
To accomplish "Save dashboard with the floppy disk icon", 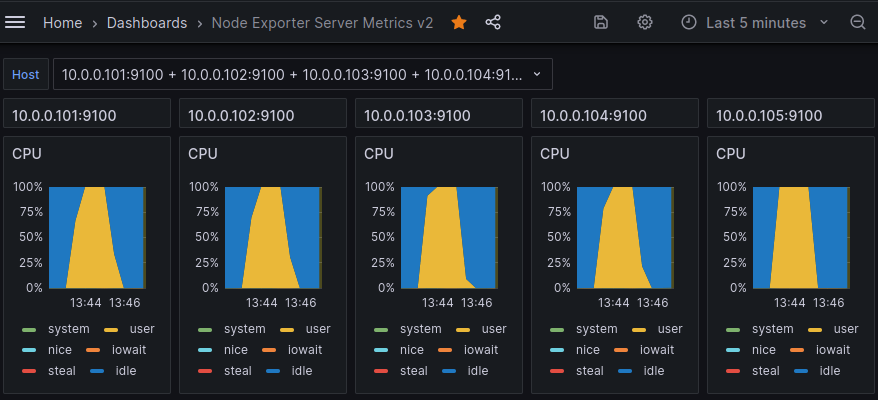I will pos(601,22).
